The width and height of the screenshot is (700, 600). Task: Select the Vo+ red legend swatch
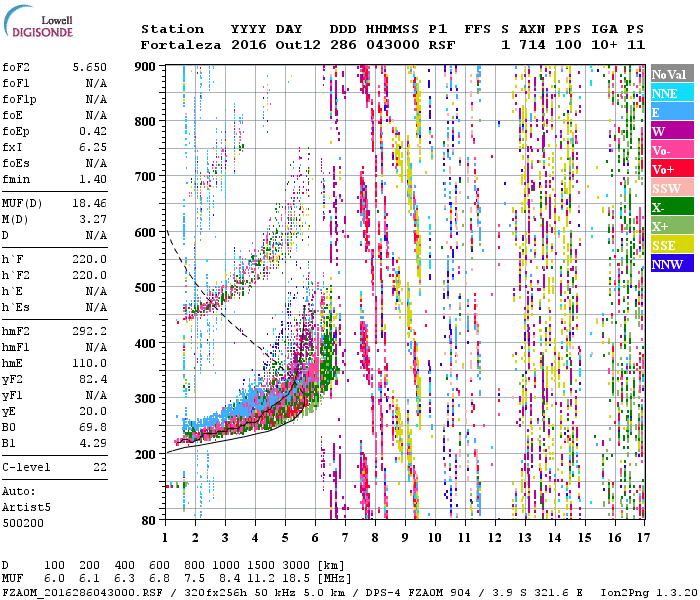point(672,169)
